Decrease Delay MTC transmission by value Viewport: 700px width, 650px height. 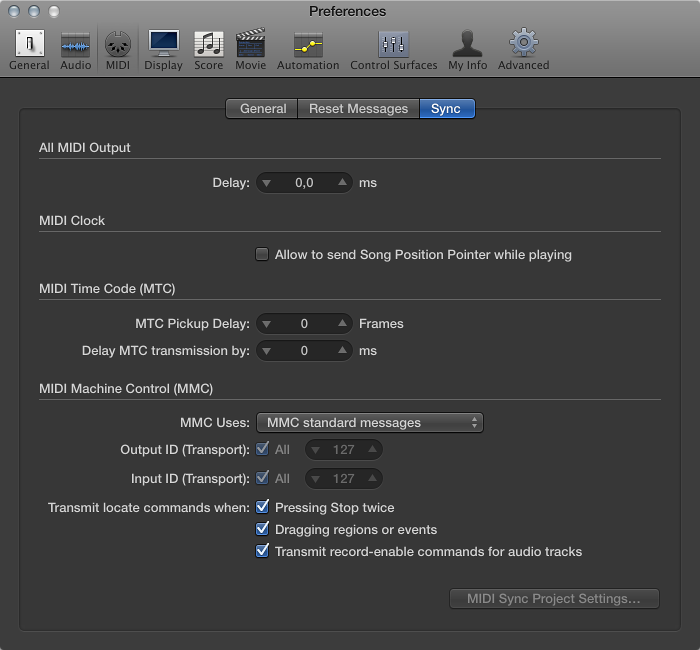[x=267, y=351]
